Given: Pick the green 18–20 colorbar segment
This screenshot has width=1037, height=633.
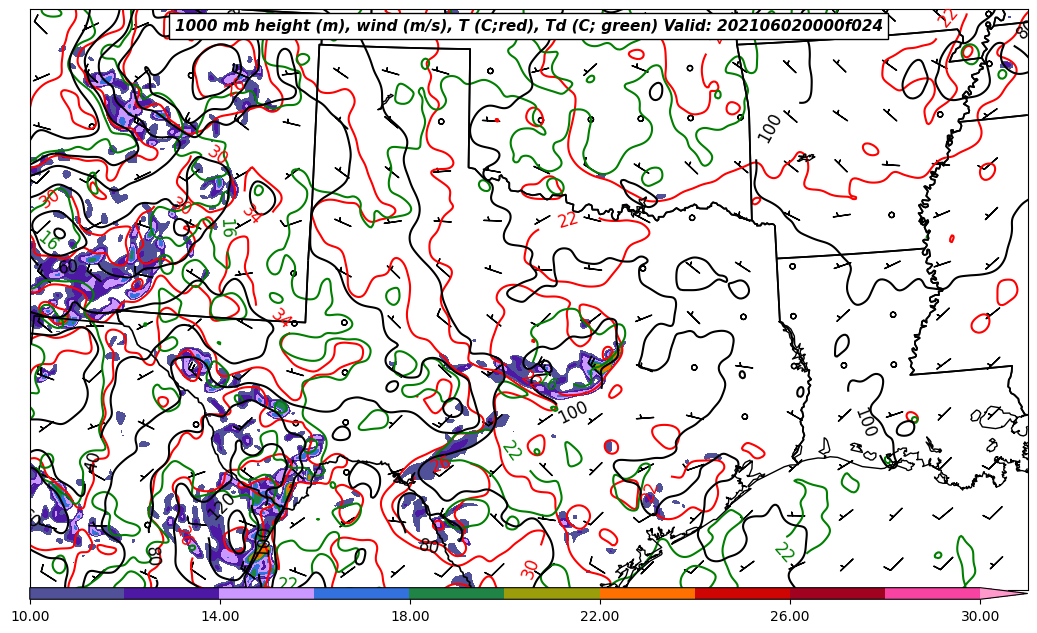Looking at the screenshot, I should pyautogui.click(x=457, y=593).
